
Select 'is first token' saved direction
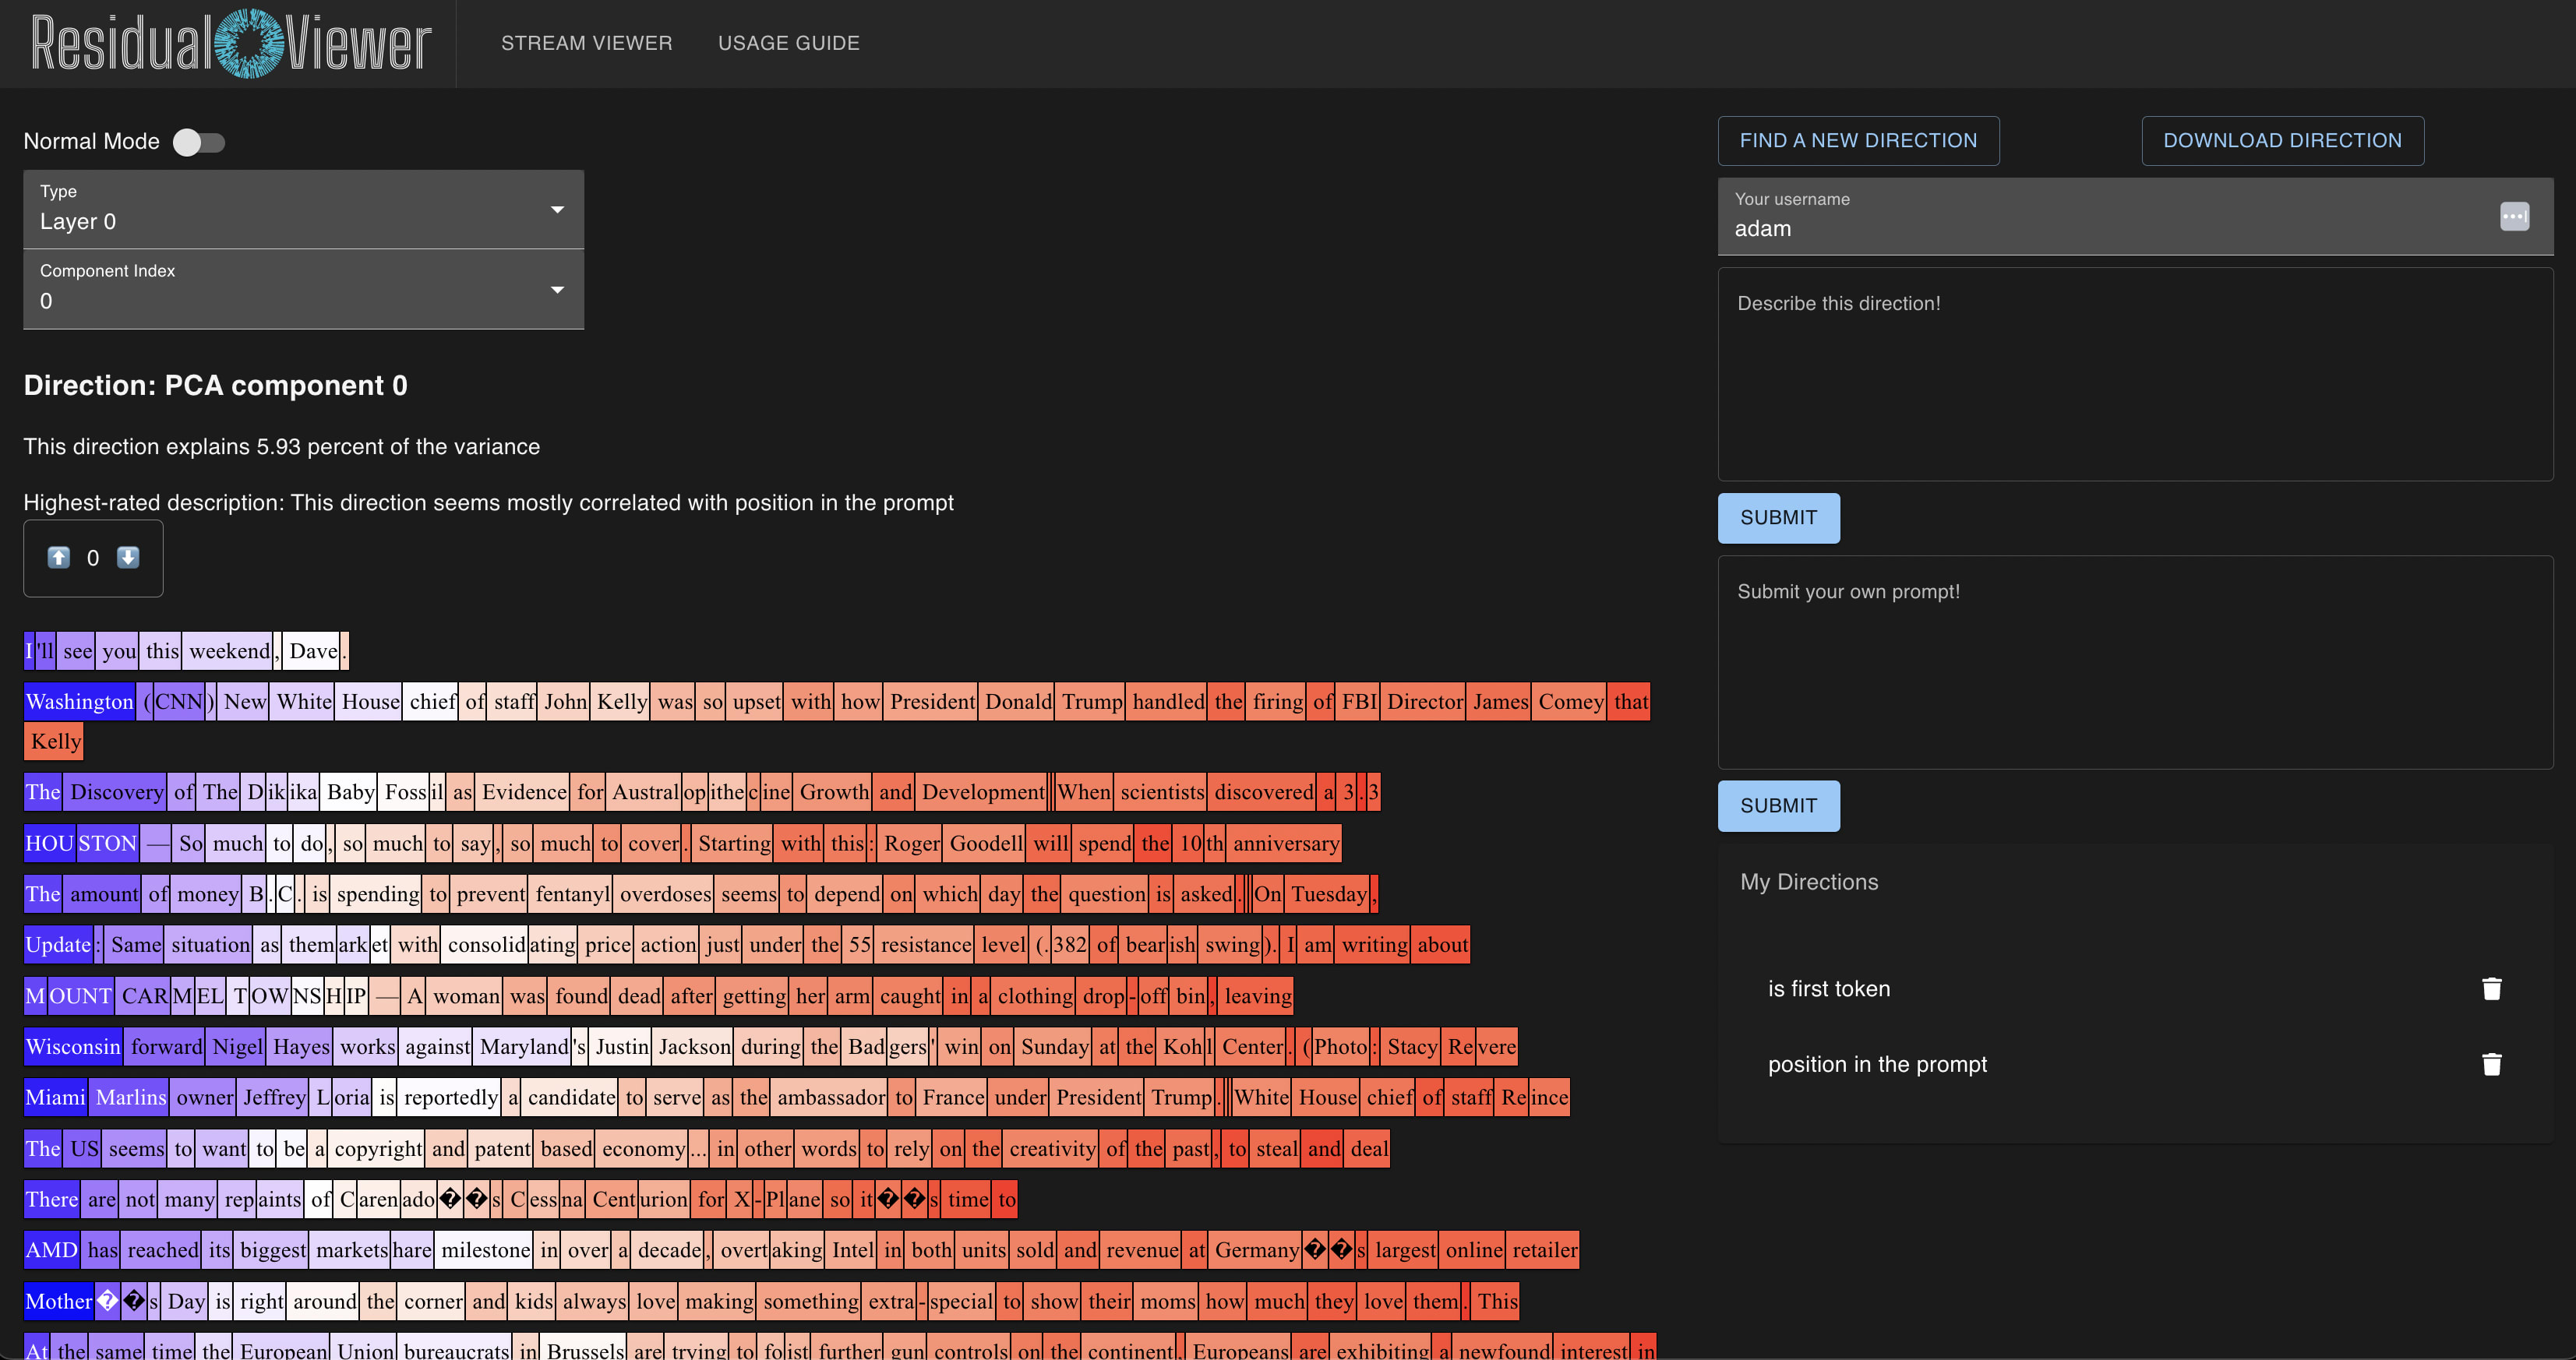(x=1829, y=989)
